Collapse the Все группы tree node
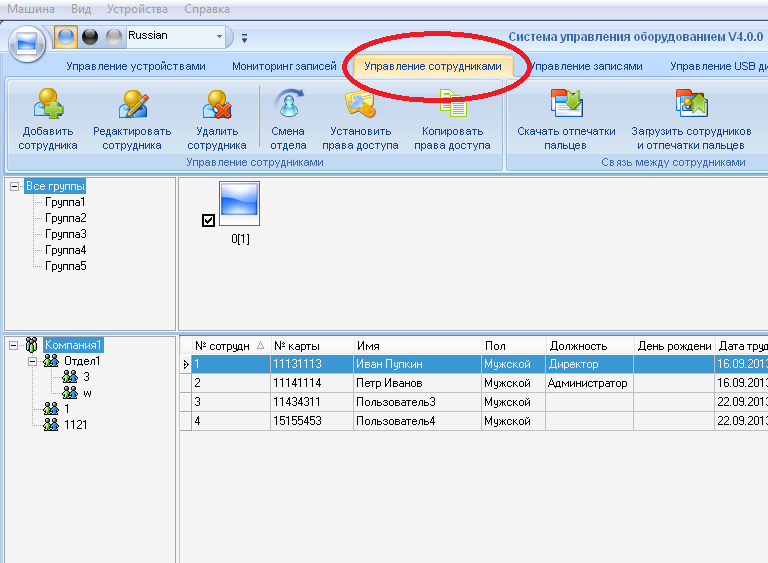This screenshot has height=563, width=768. click(x=14, y=187)
